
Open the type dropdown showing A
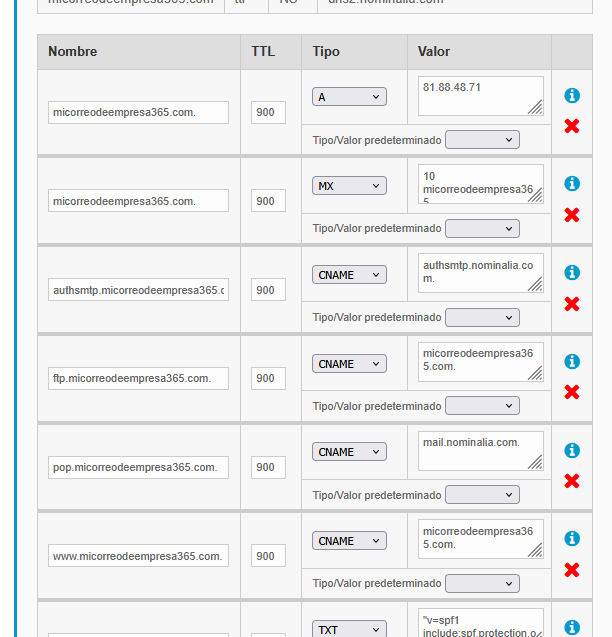pos(349,97)
